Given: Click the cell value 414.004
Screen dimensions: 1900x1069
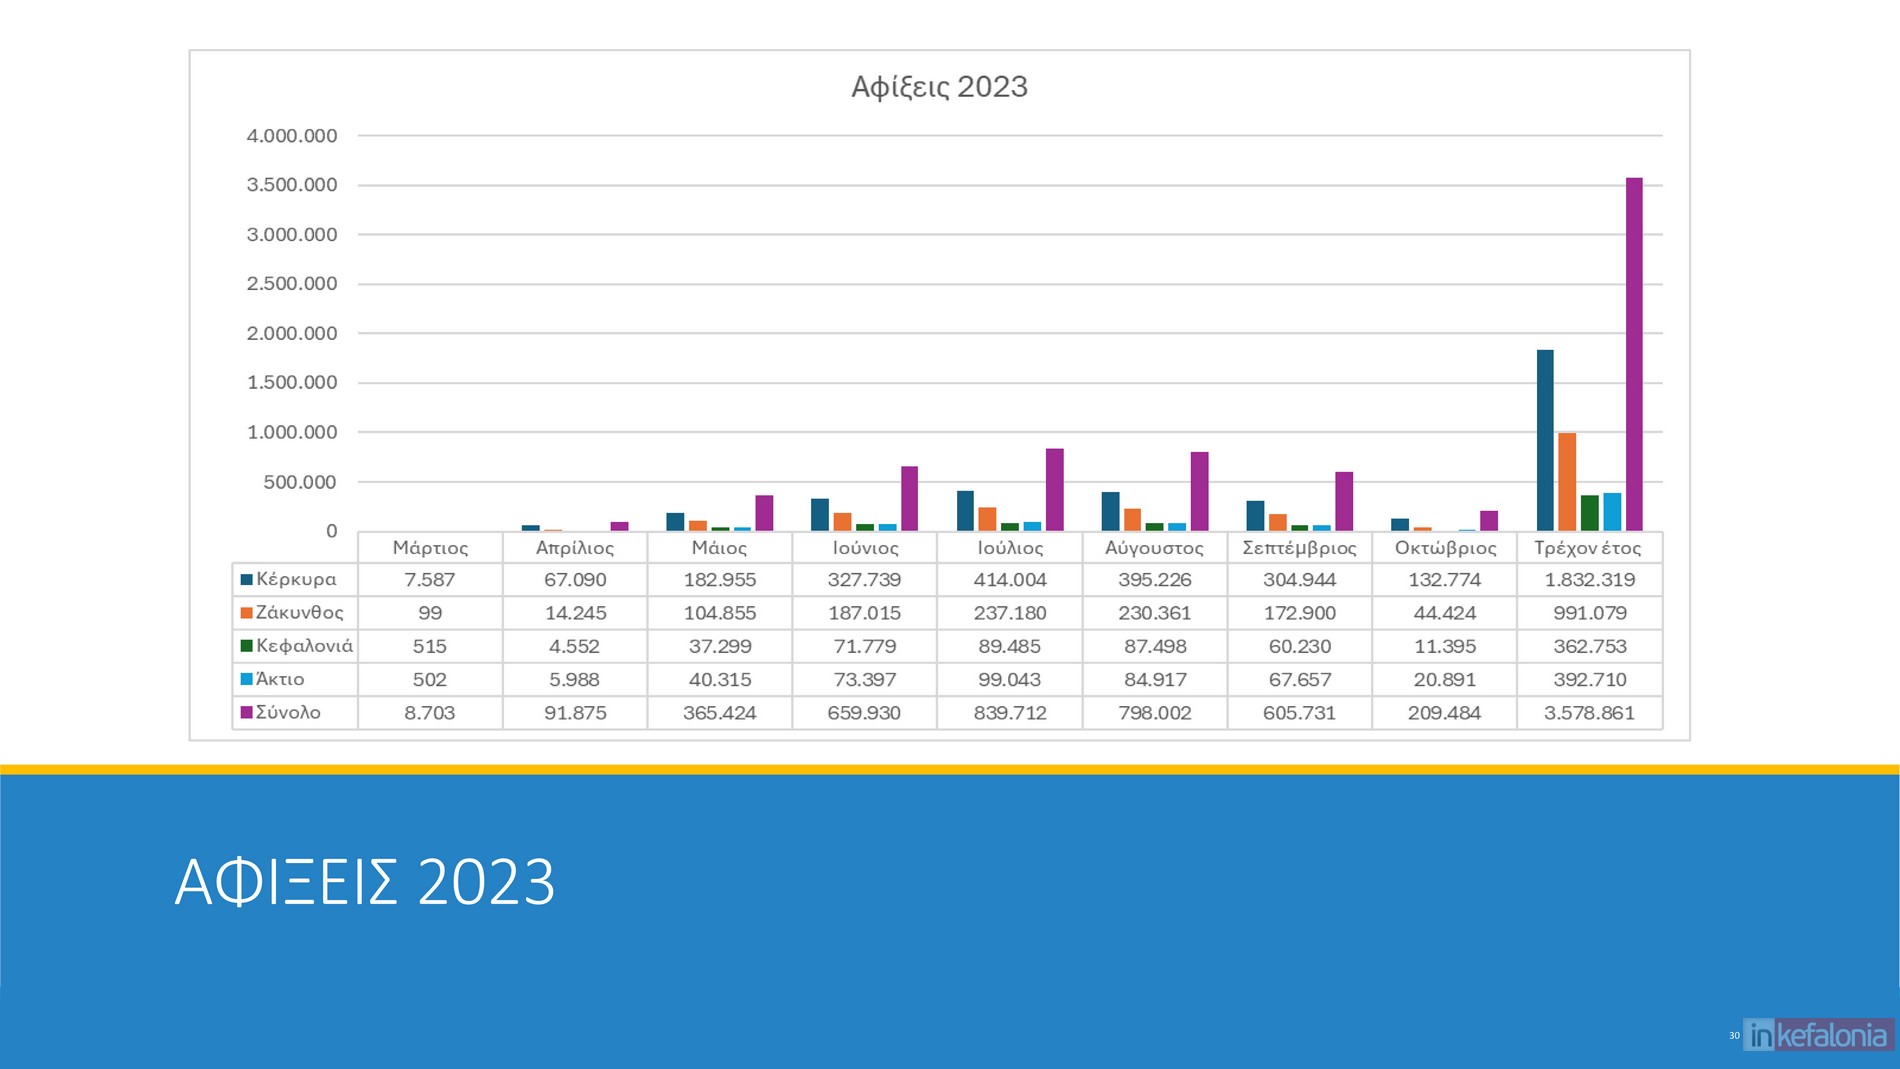Looking at the screenshot, I should pyautogui.click(x=1010, y=580).
